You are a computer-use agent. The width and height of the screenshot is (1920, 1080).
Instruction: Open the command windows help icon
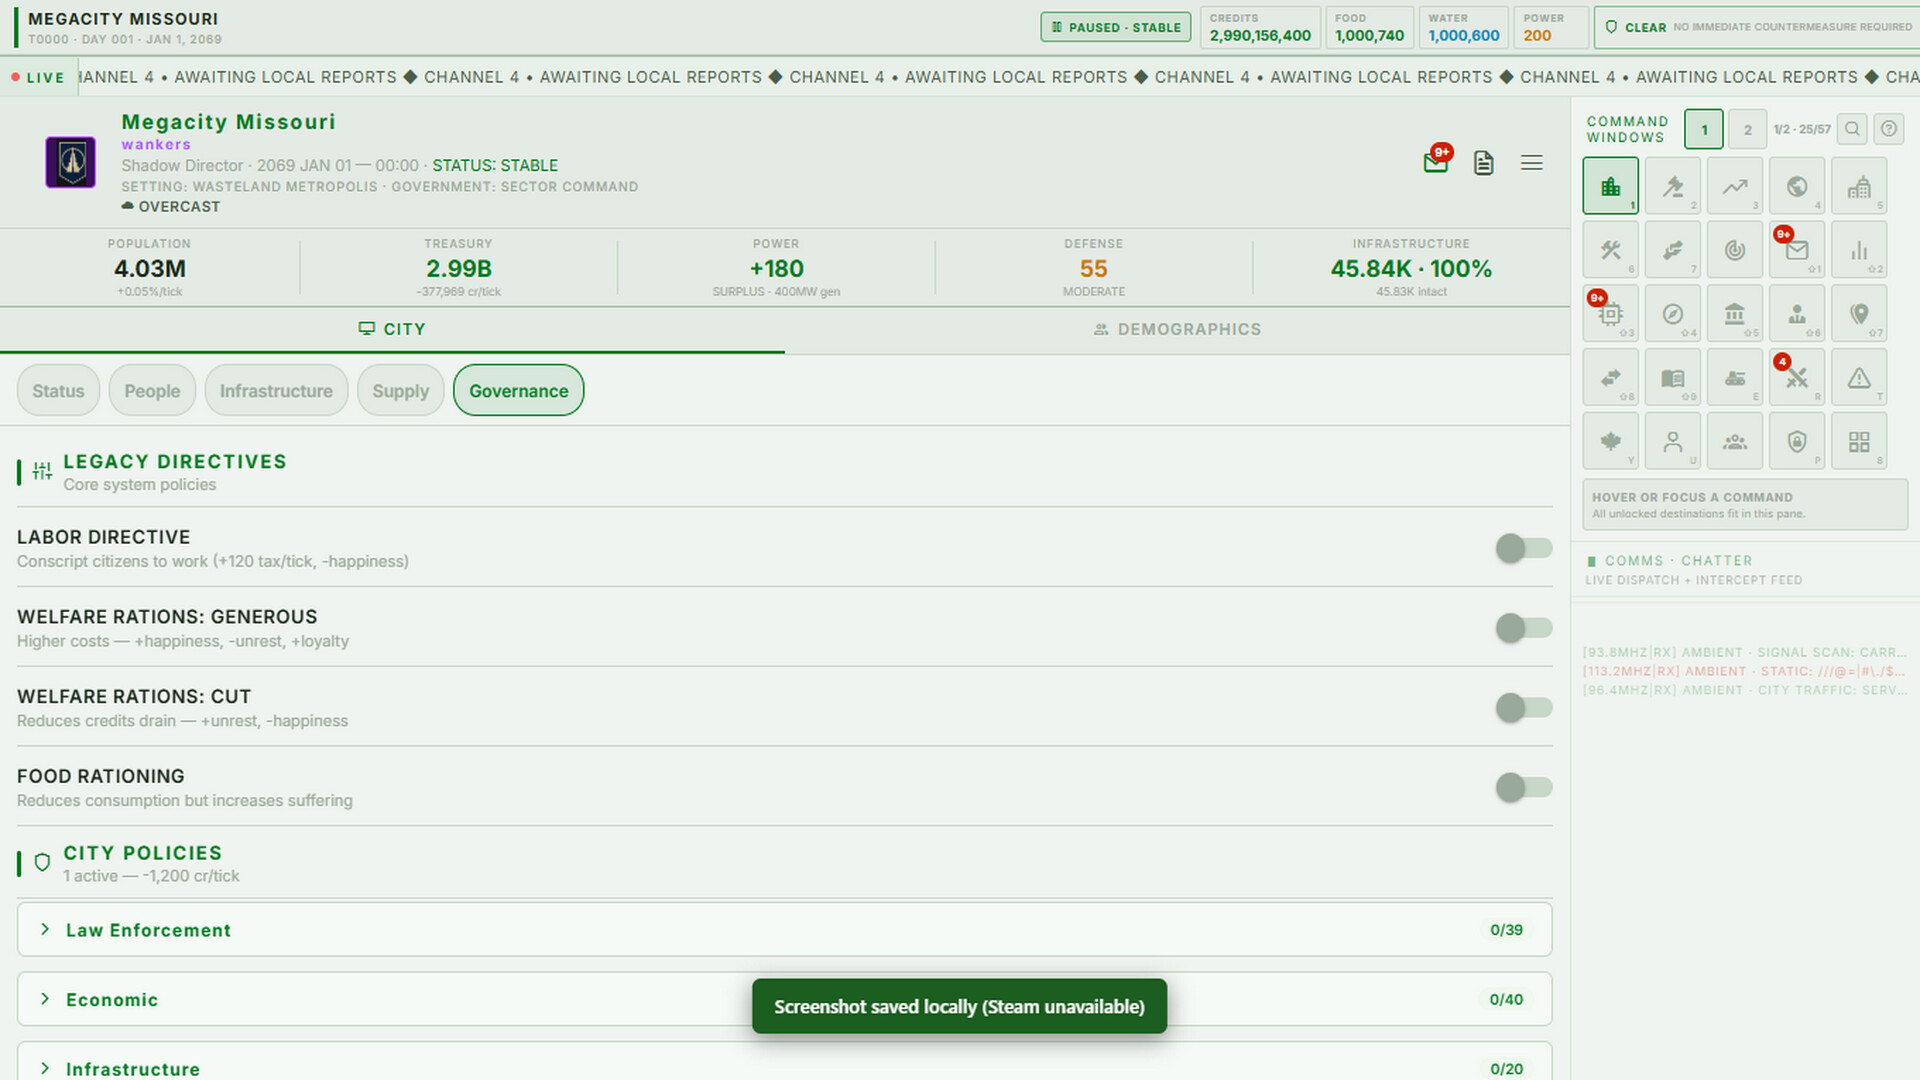[1888, 129]
